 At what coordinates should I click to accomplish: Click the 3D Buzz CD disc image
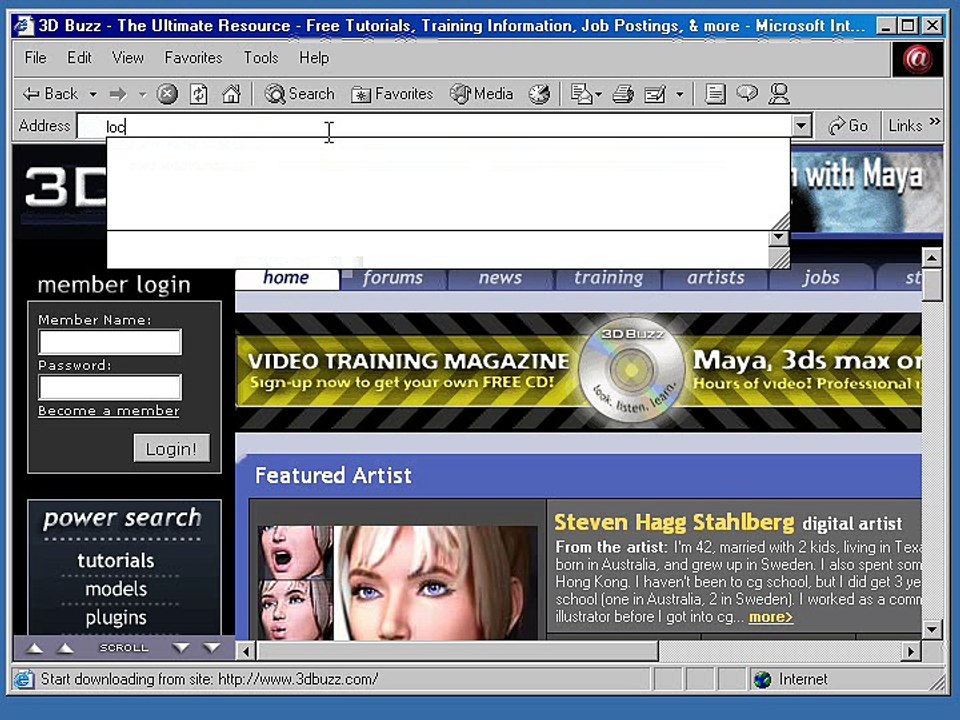(631, 370)
